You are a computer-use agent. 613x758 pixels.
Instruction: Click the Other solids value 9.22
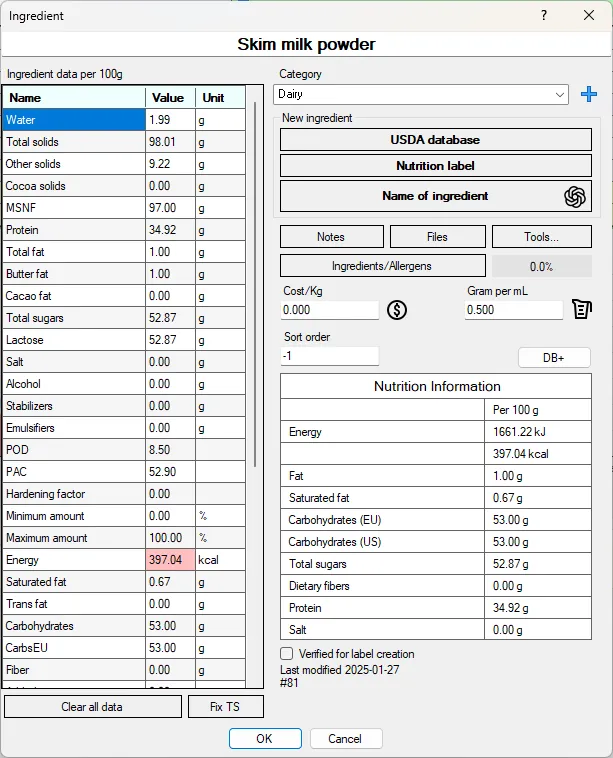point(170,164)
